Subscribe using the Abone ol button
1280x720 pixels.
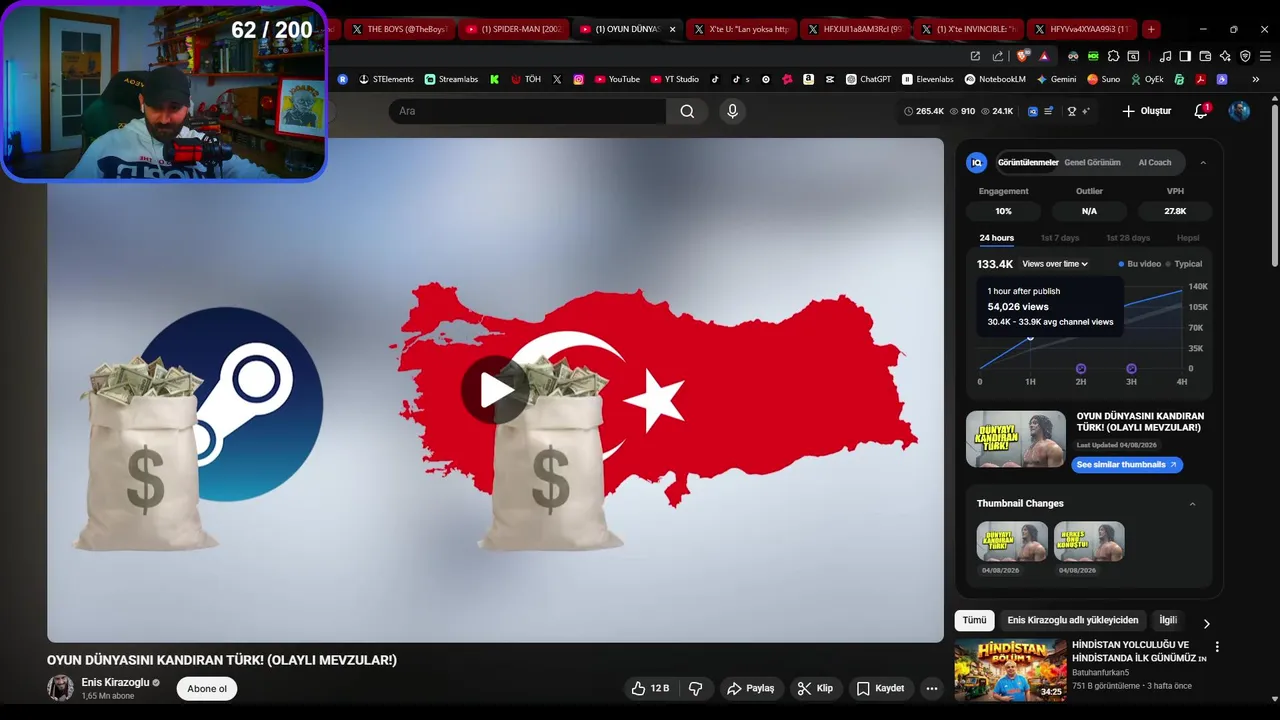pos(207,688)
